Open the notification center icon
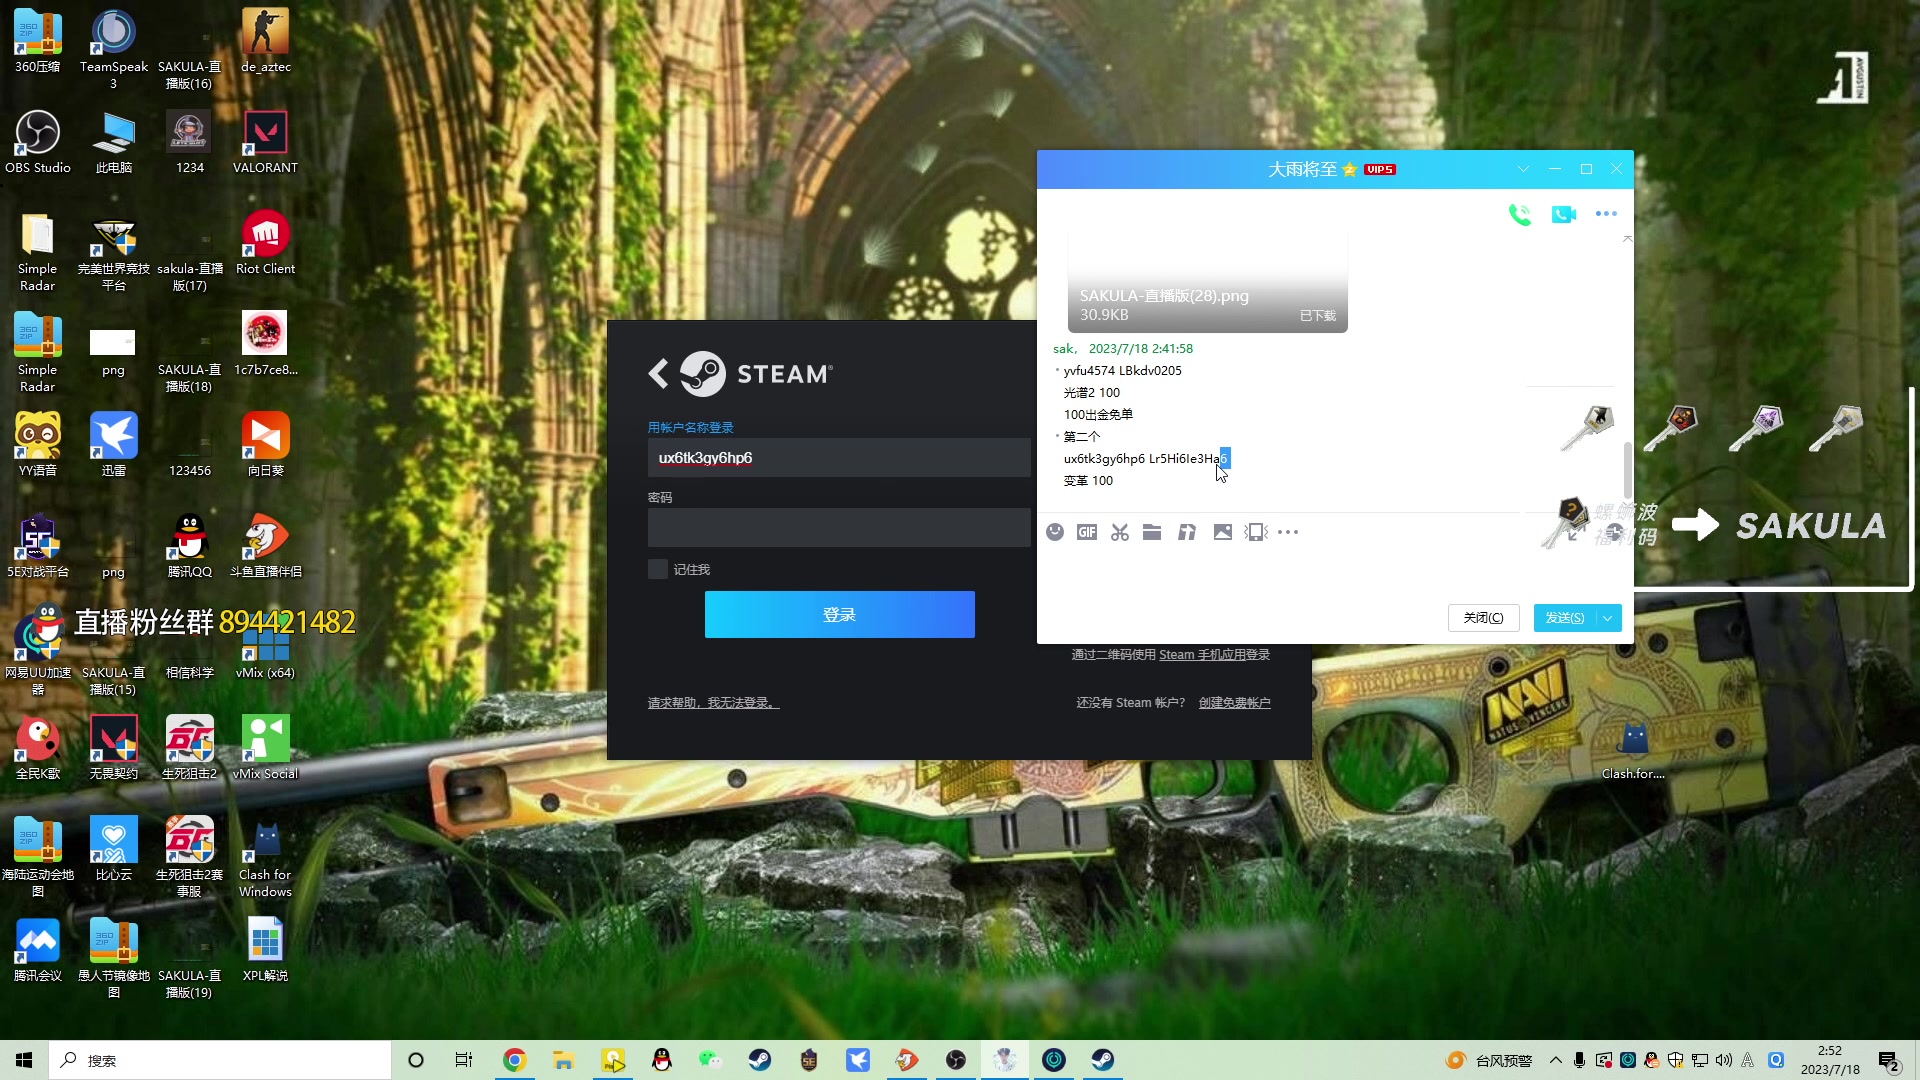 pos(1889,1060)
